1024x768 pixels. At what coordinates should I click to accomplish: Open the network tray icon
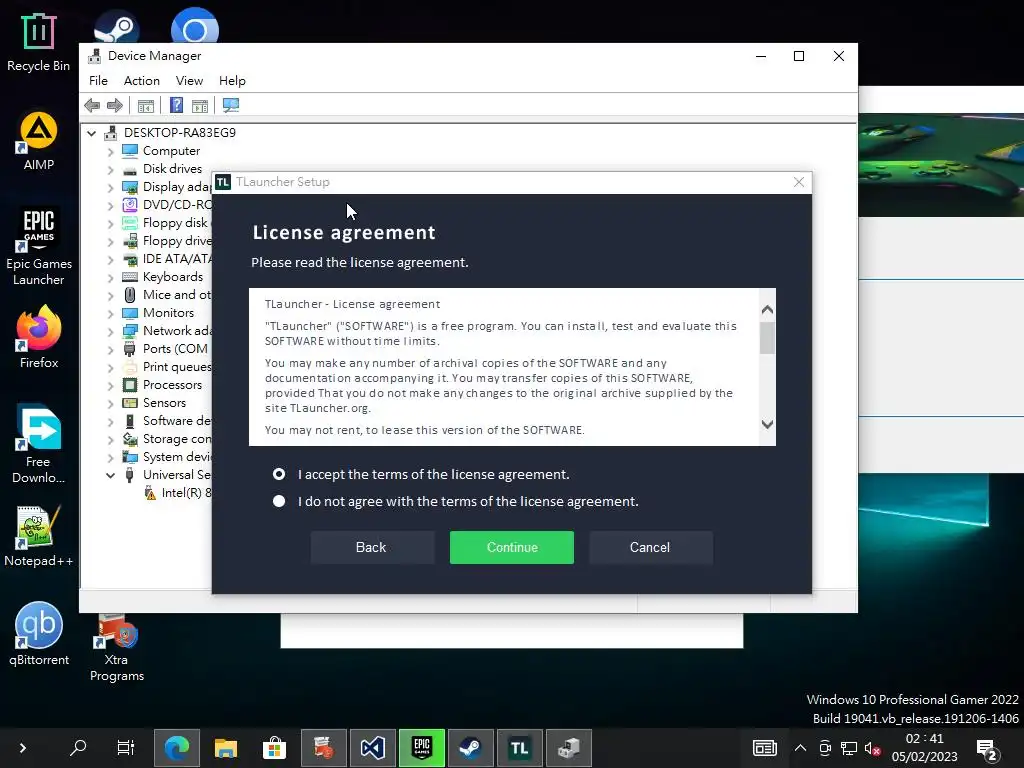[x=849, y=748]
